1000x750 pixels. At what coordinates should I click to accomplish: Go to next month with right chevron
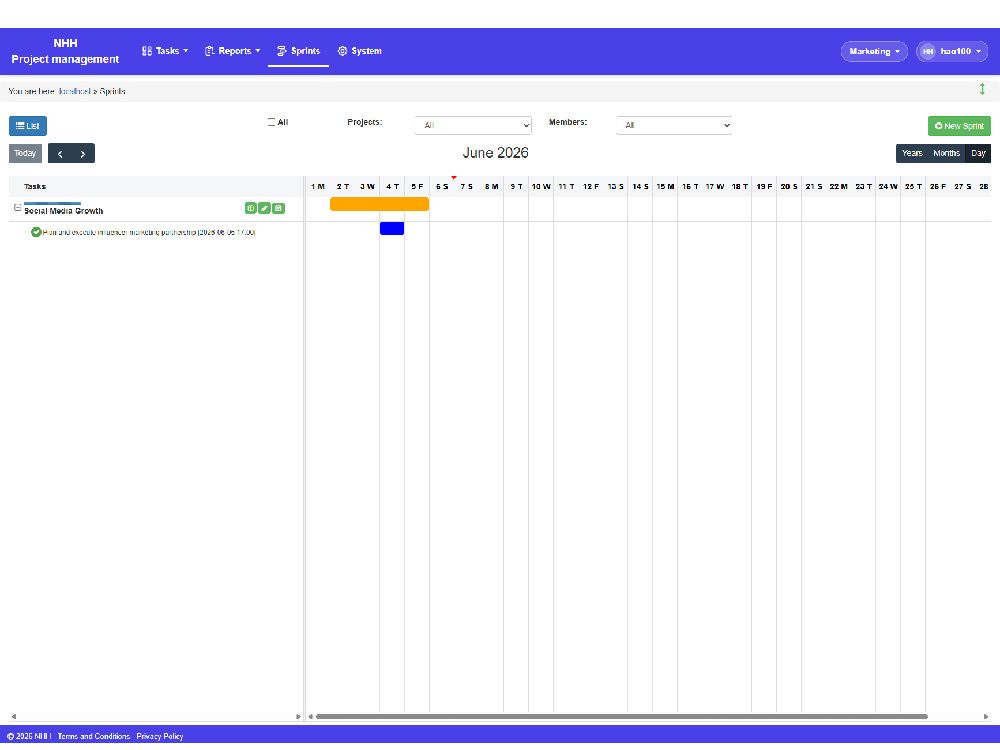point(83,154)
